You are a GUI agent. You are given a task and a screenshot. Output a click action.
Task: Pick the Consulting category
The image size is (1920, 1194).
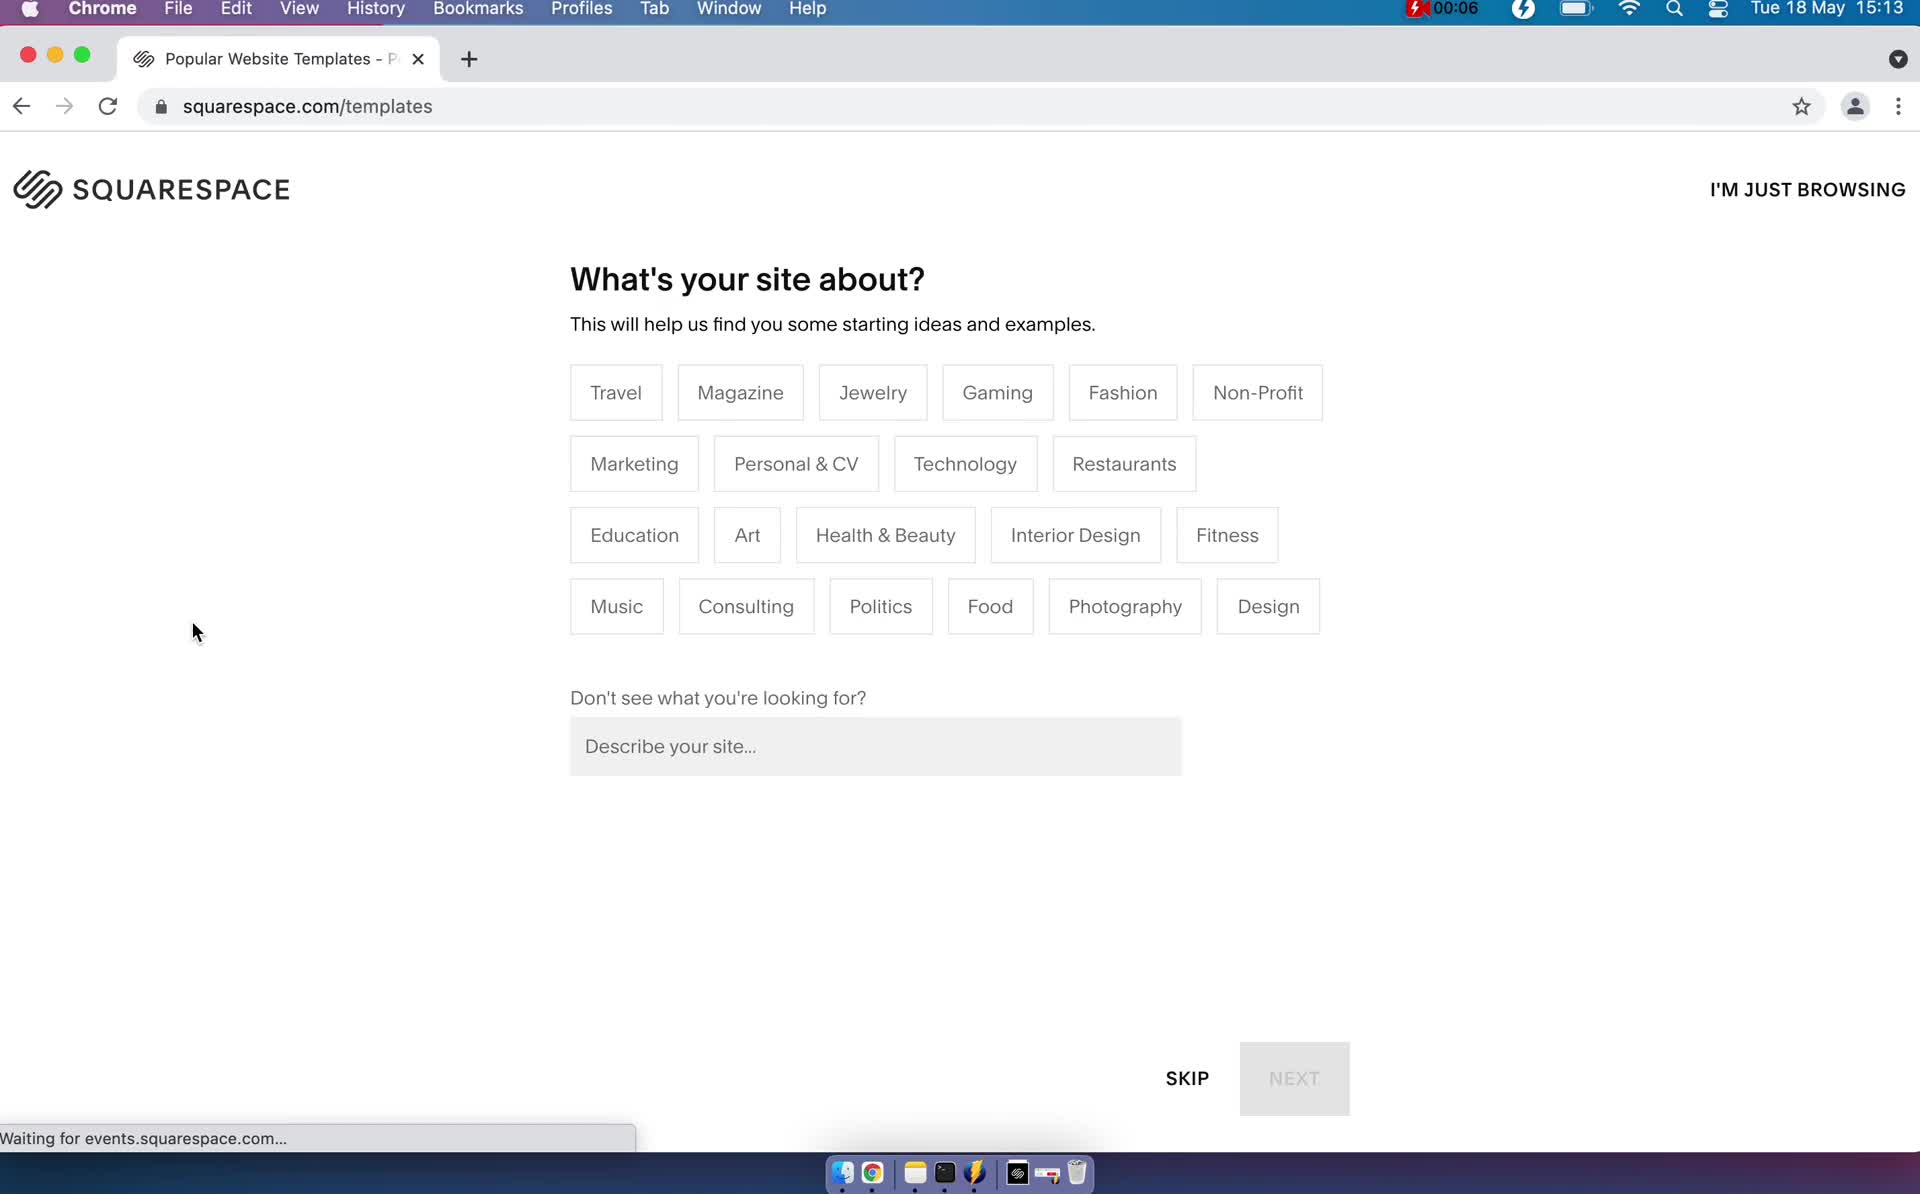(x=746, y=606)
